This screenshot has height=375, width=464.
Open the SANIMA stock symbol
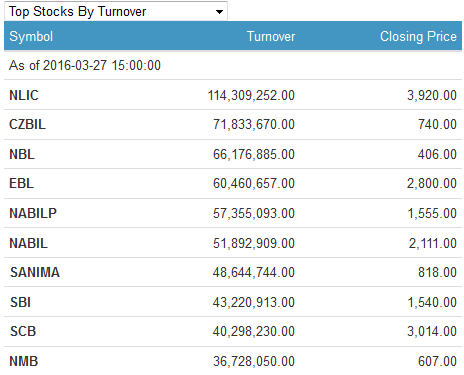click(x=35, y=272)
